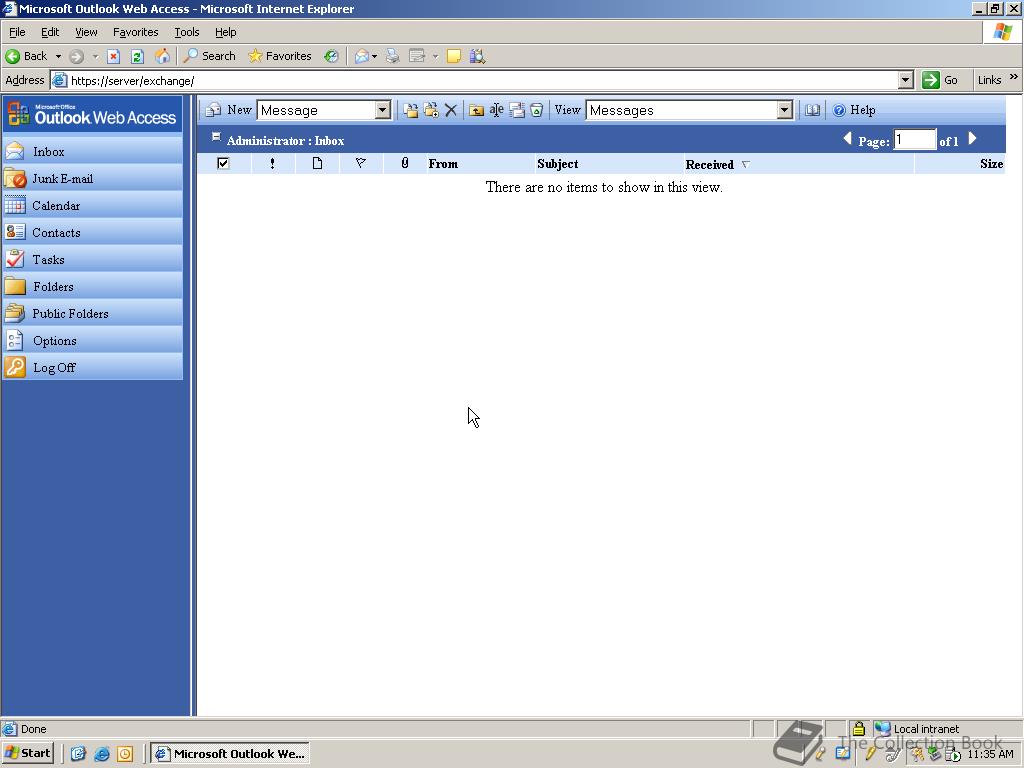Click the Search/Find text icon
Viewport: 1024px width, 768px height.
click(496, 110)
